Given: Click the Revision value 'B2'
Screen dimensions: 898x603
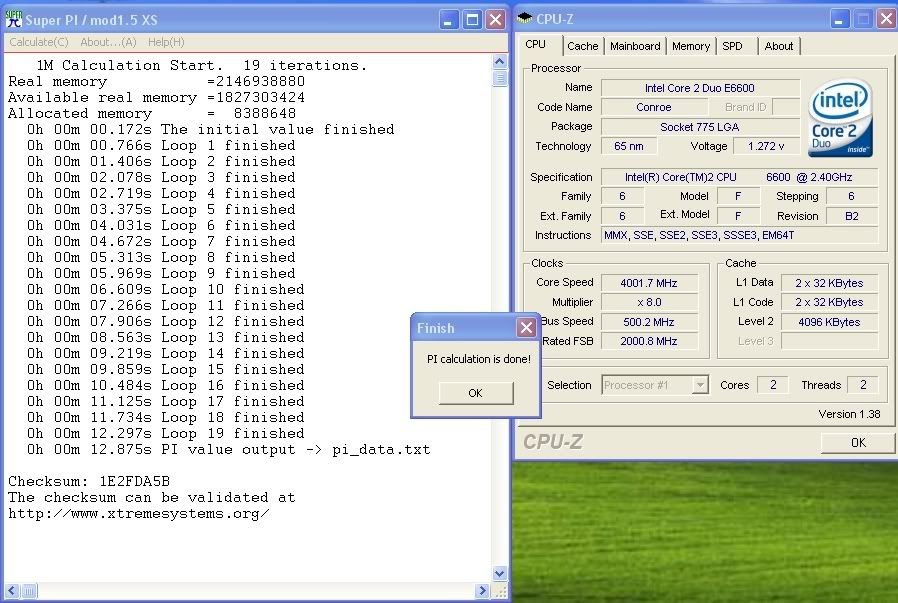Looking at the screenshot, I should pyautogui.click(x=852, y=216).
